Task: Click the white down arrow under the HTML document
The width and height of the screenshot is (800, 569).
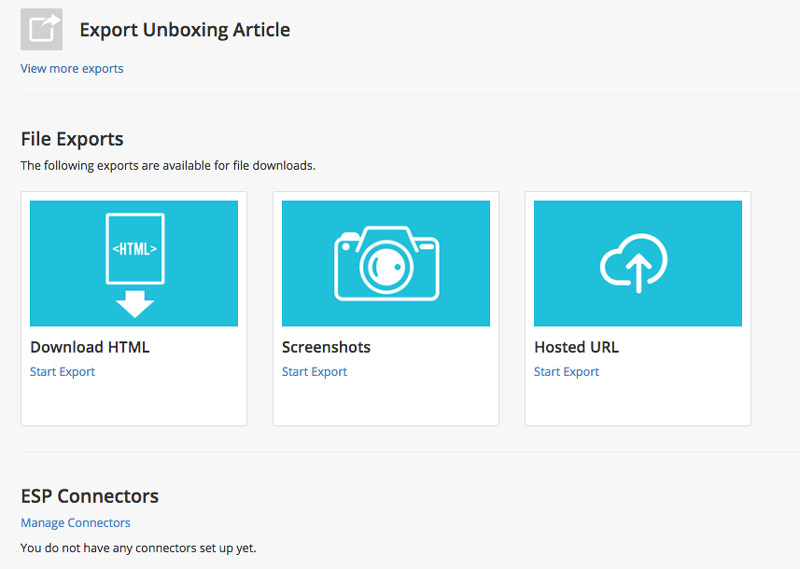Action: click(x=135, y=304)
